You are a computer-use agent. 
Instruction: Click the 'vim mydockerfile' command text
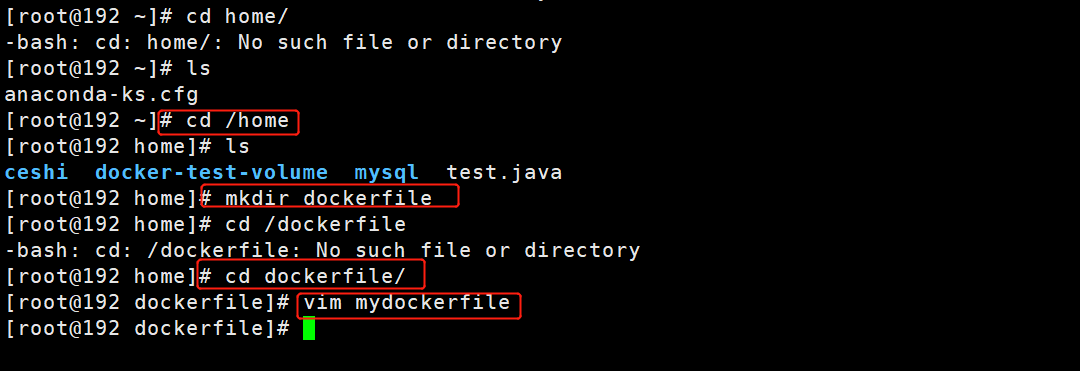click(407, 303)
